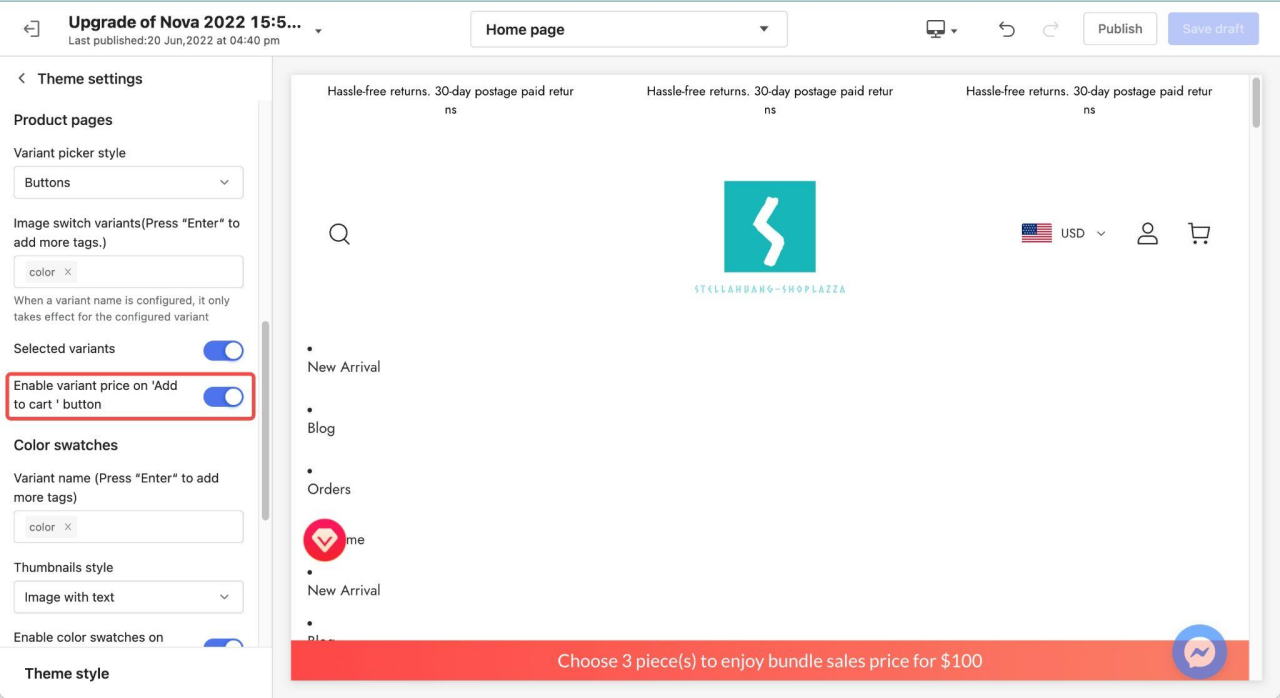
Task: Open the Home page selector dropdown
Action: coord(629,29)
